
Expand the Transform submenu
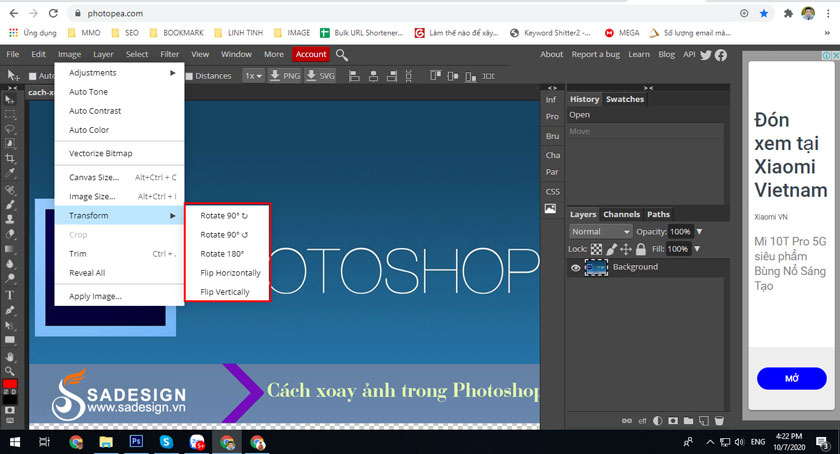pos(119,215)
